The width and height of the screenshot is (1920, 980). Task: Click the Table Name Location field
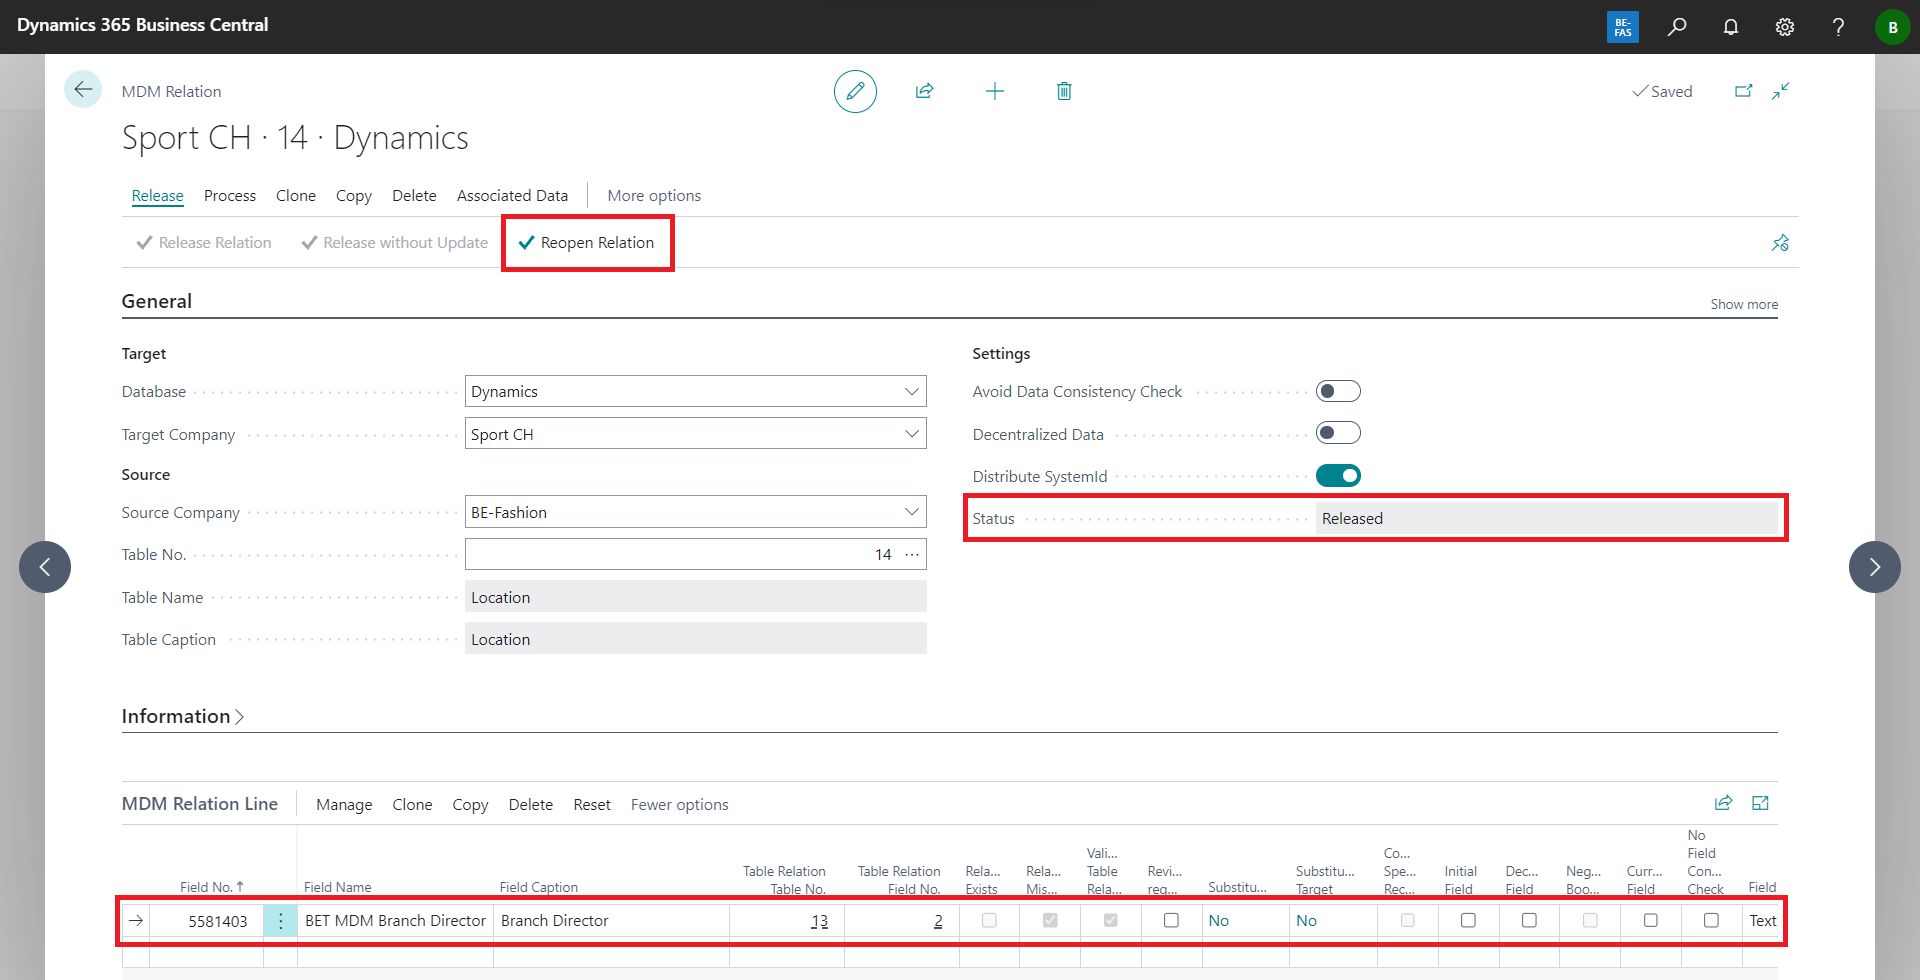(695, 597)
